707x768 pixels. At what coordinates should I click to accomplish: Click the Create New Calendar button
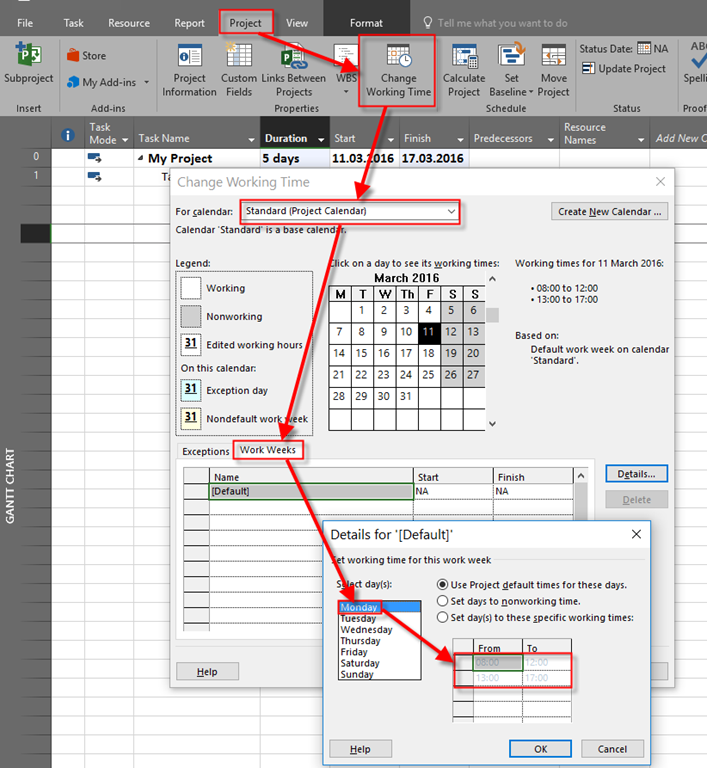click(609, 212)
